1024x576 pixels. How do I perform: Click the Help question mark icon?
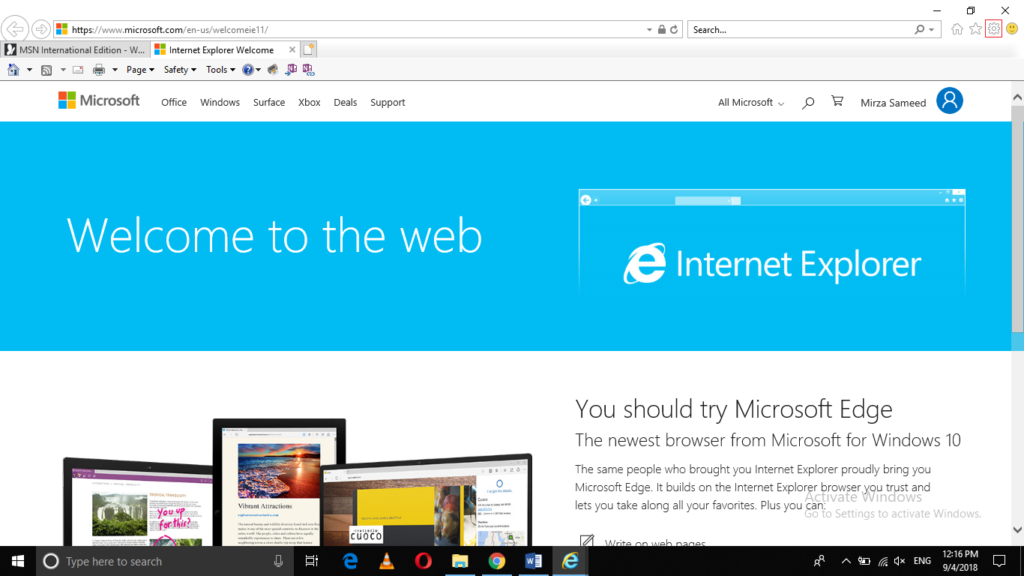(248, 69)
